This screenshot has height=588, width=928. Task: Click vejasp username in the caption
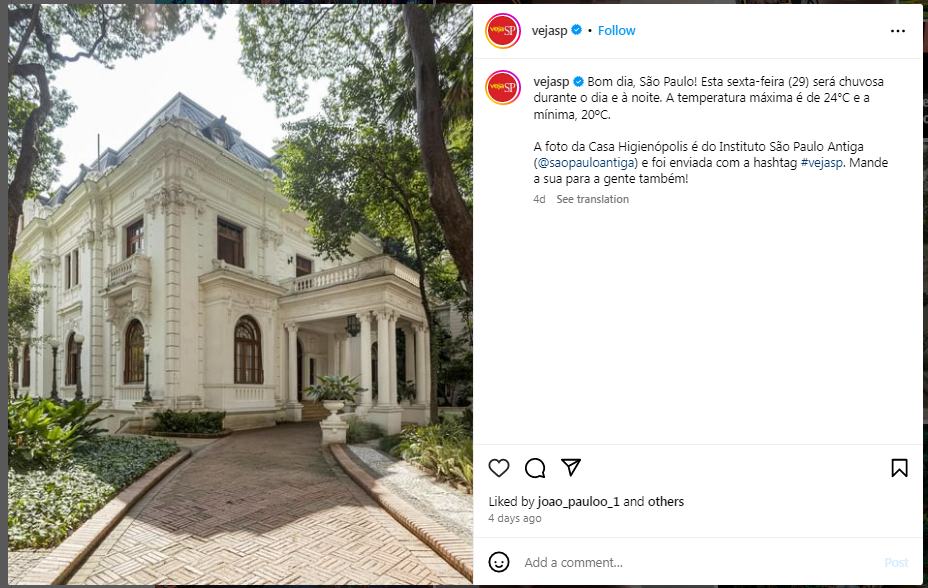551,82
